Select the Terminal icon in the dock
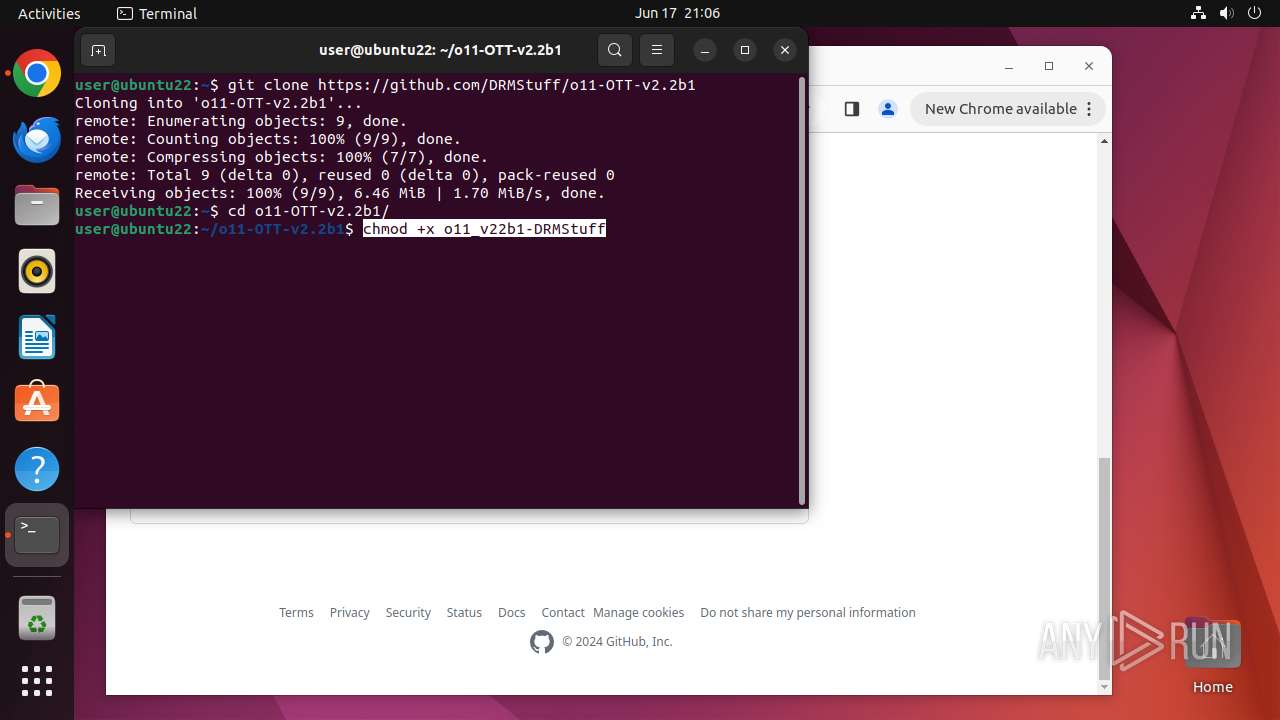The image size is (1280, 720). tap(37, 535)
